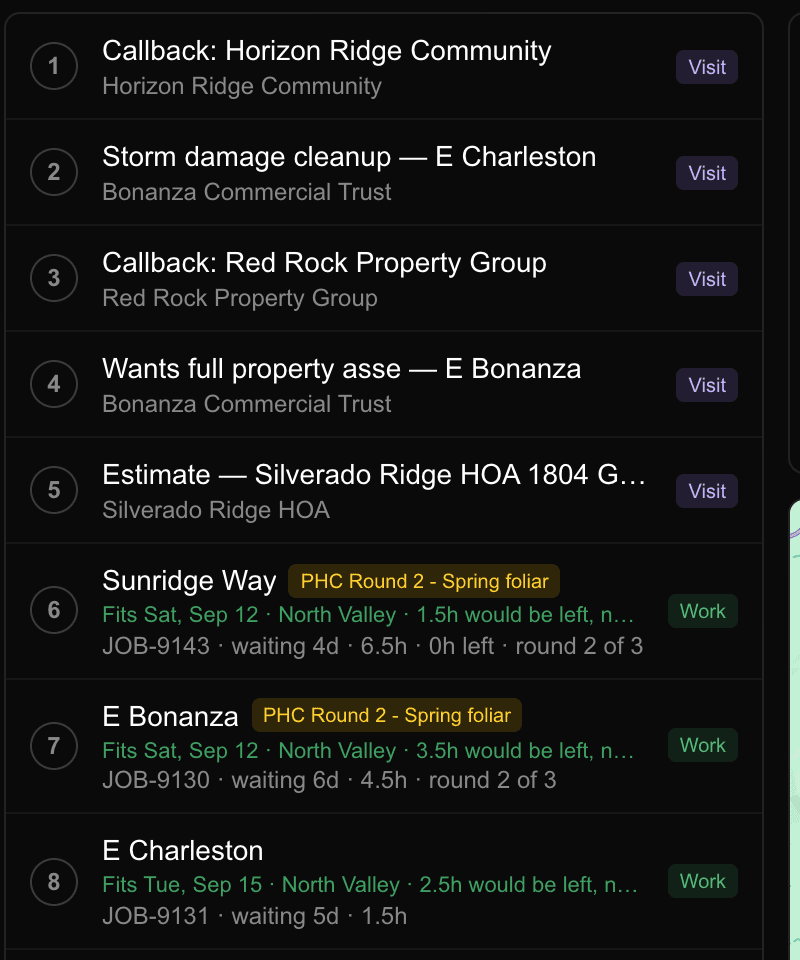Click the number 6 circle badge
This screenshot has width=800, height=960.
54,610
